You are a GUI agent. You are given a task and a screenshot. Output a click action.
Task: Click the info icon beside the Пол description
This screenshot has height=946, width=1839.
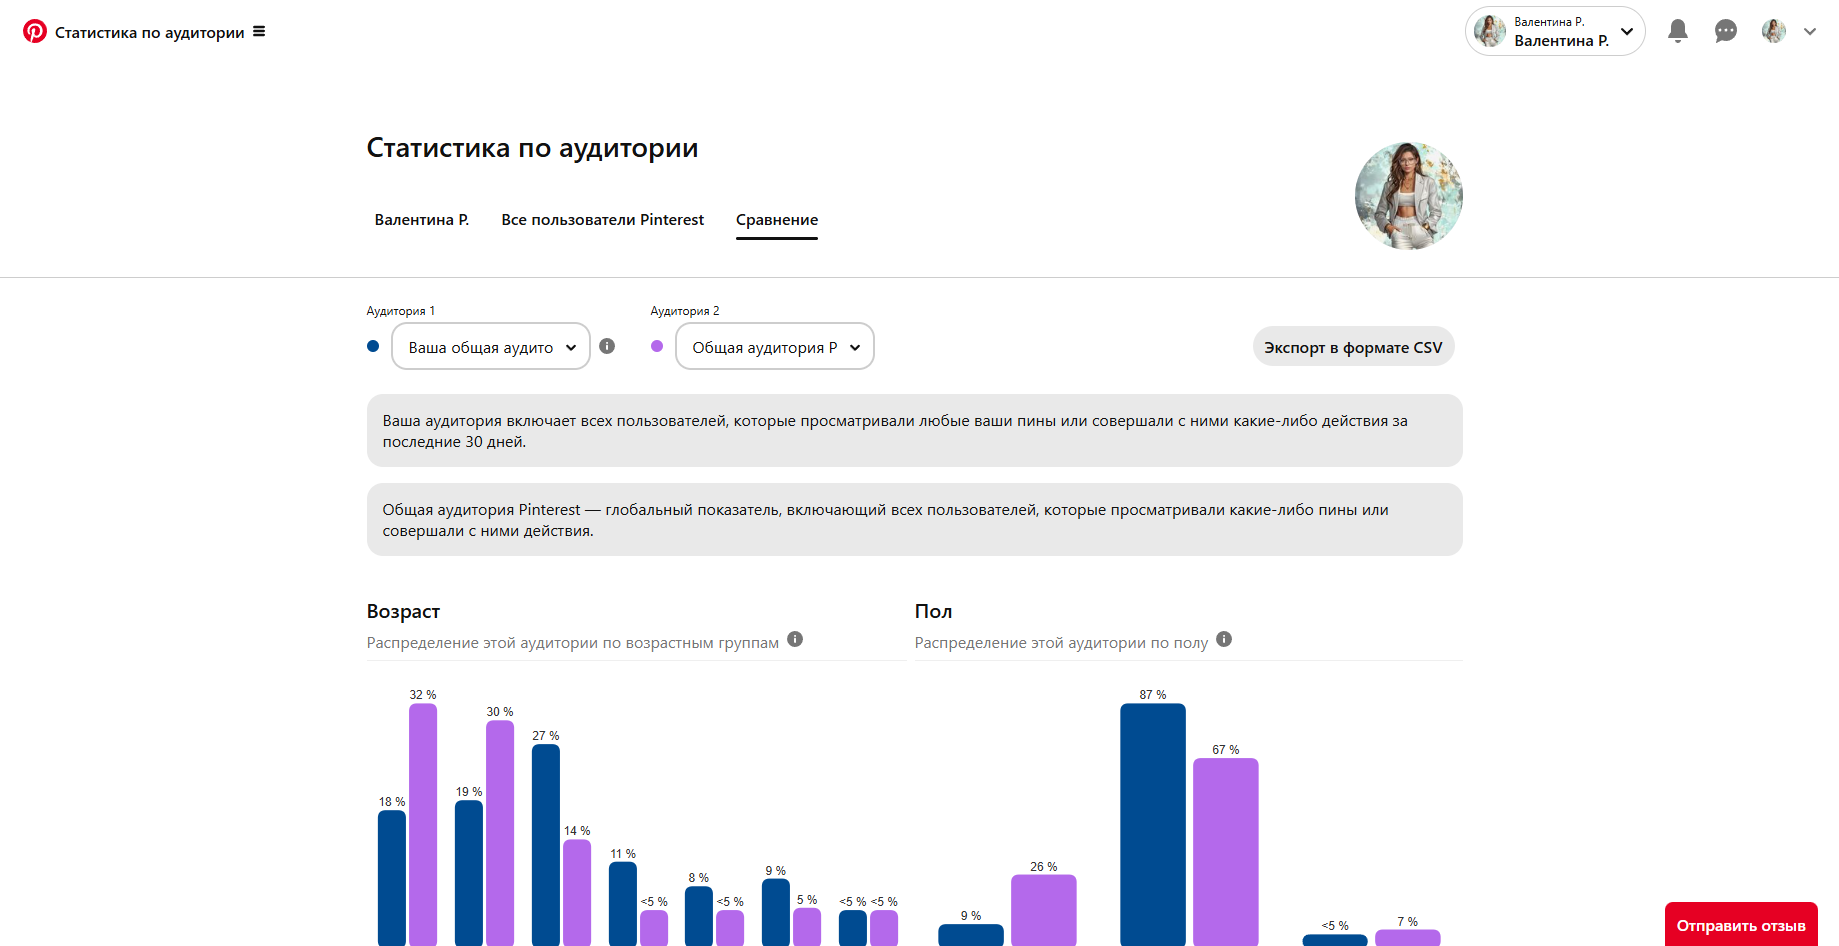(1224, 639)
